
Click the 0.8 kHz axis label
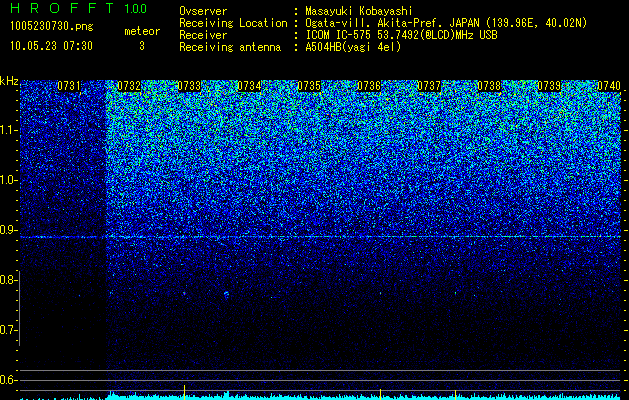(x=7, y=280)
